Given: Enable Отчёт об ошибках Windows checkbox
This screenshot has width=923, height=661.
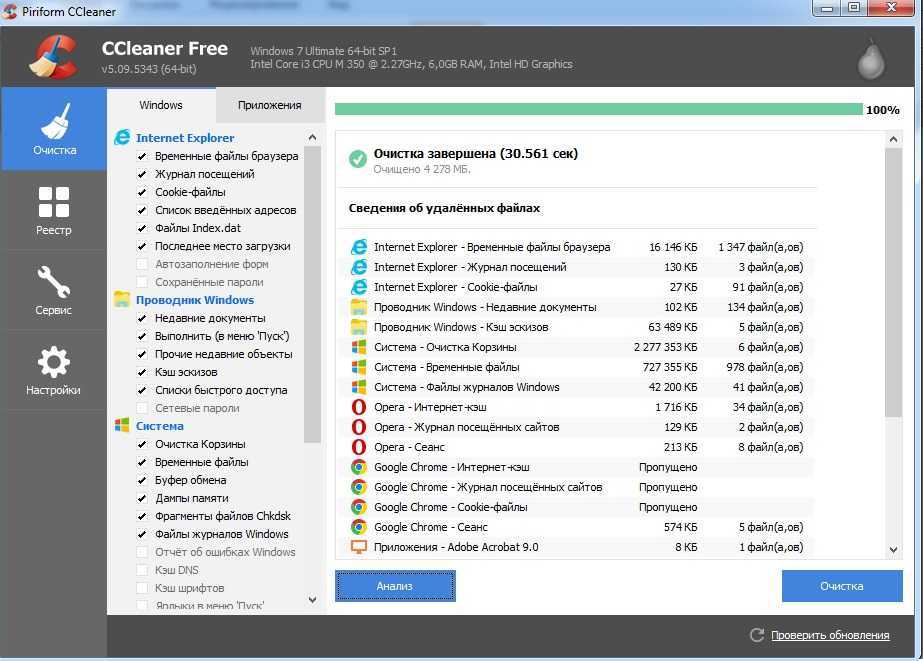Looking at the screenshot, I should click(x=142, y=552).
